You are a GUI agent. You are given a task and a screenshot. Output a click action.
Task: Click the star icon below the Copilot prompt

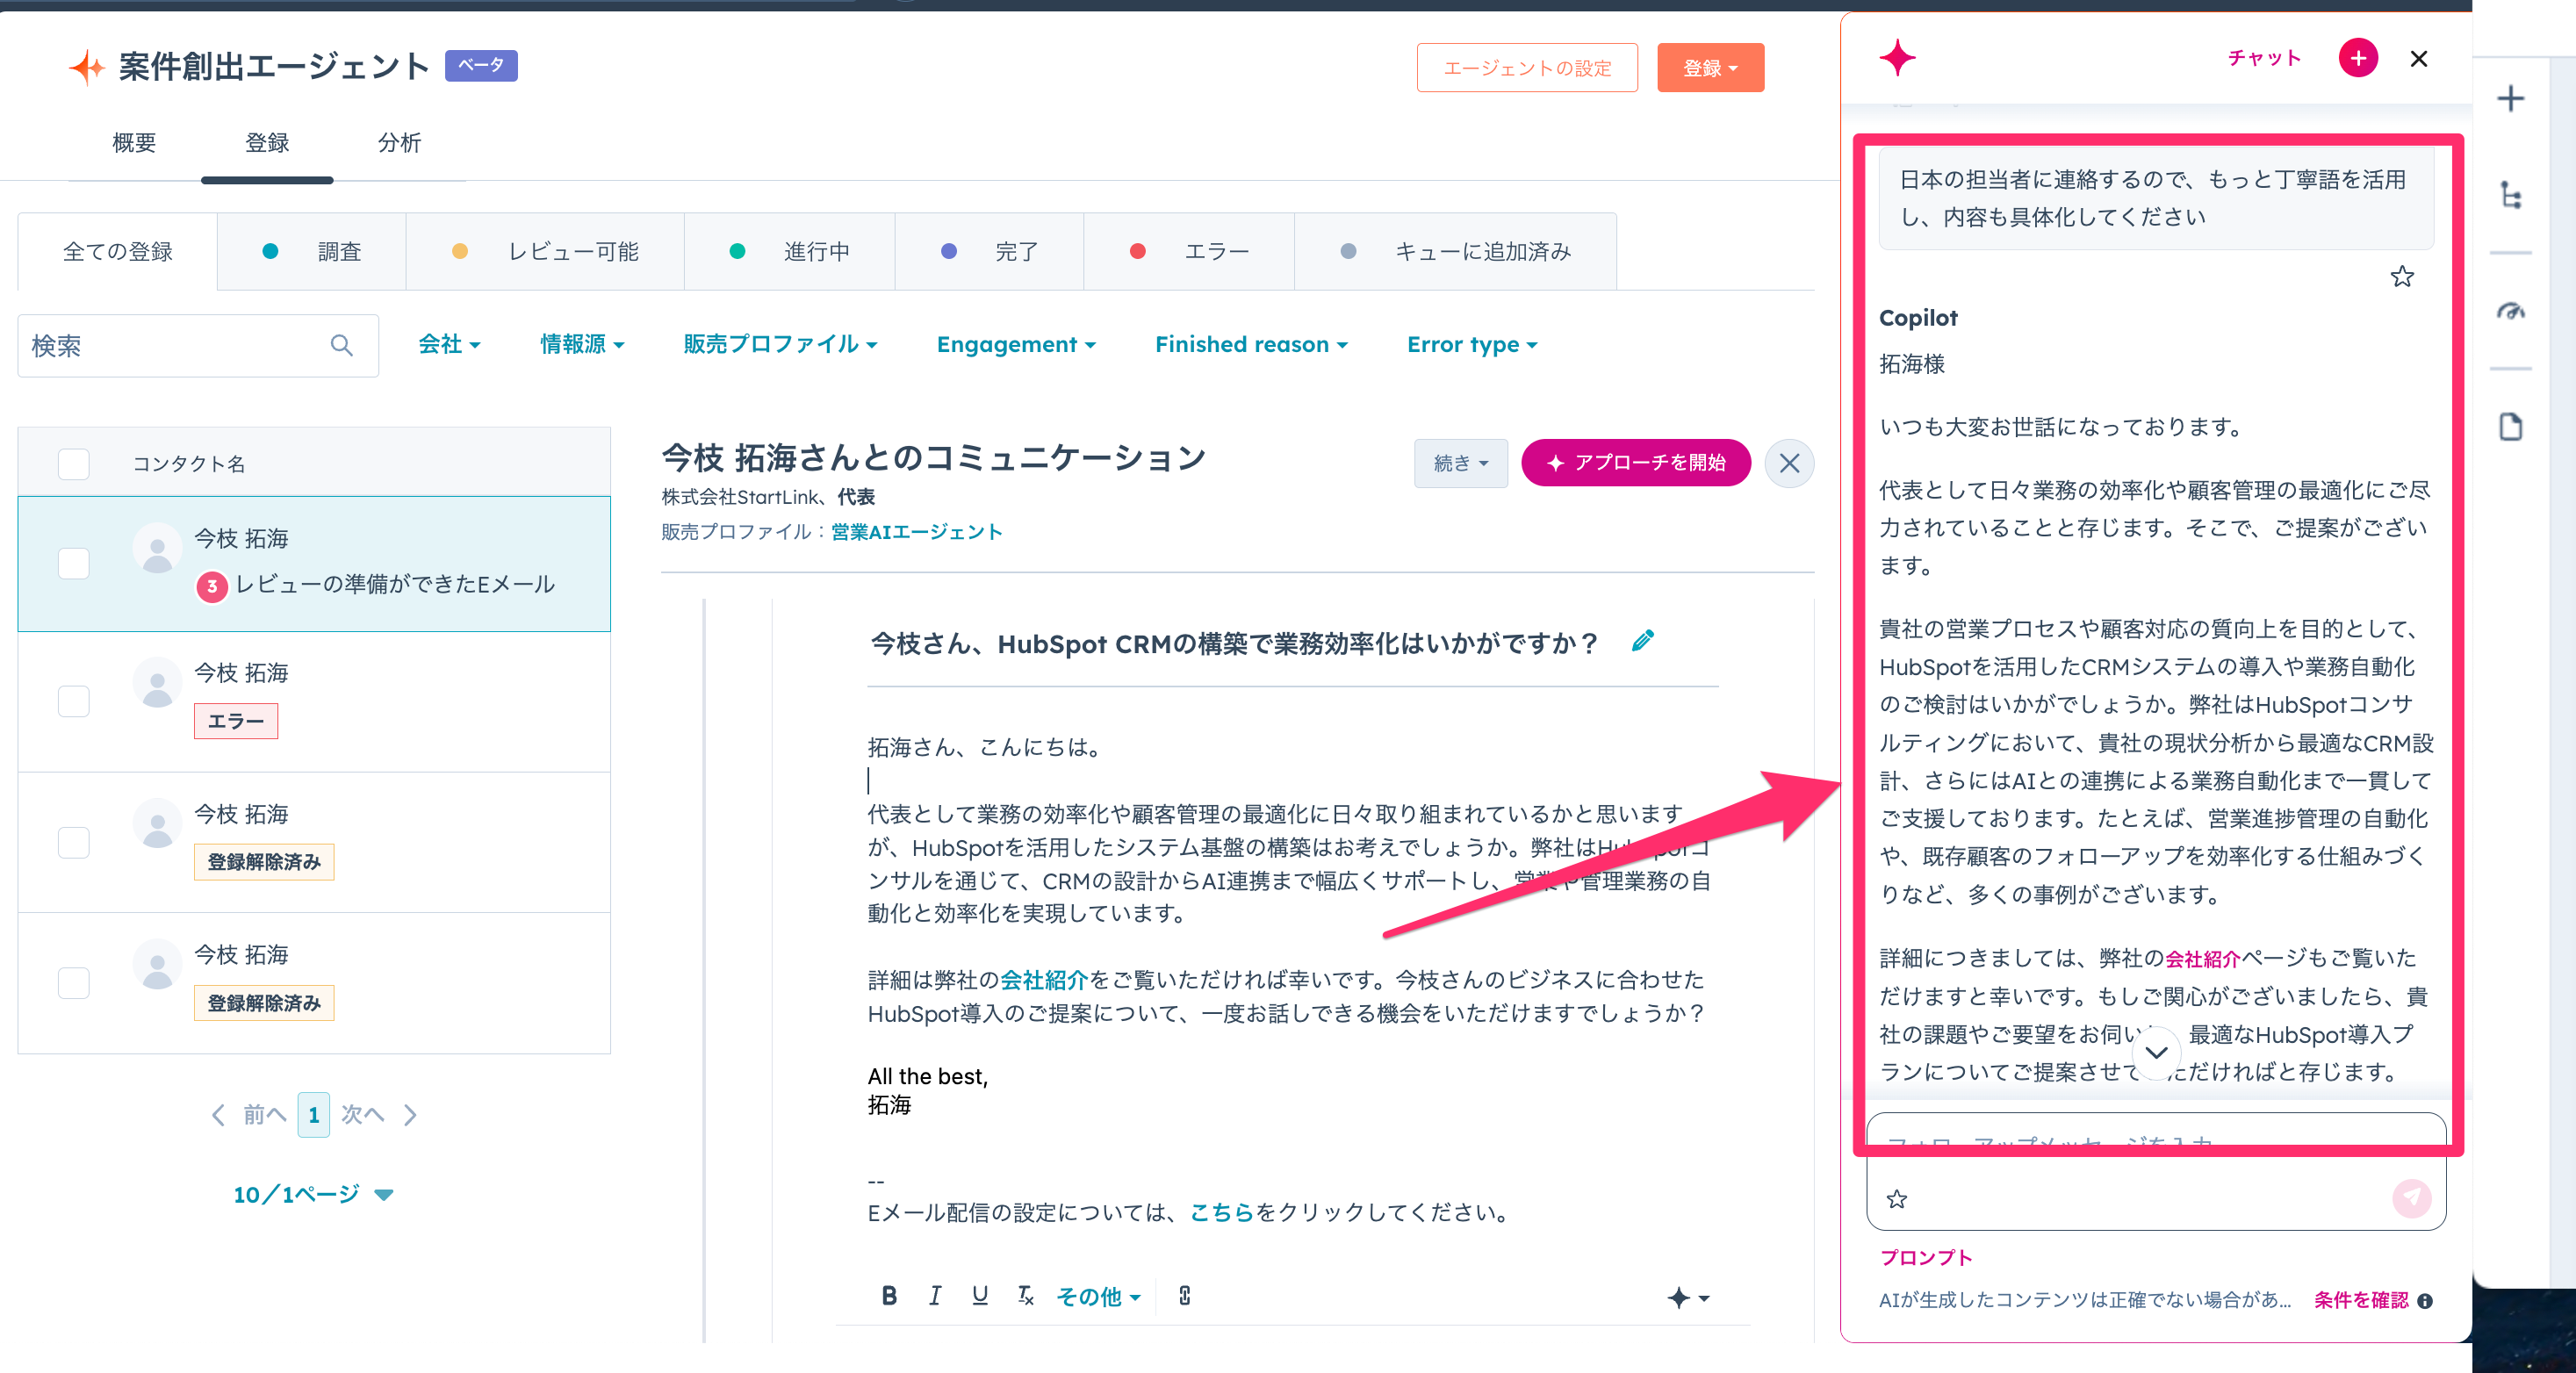tap(2401, 277)
